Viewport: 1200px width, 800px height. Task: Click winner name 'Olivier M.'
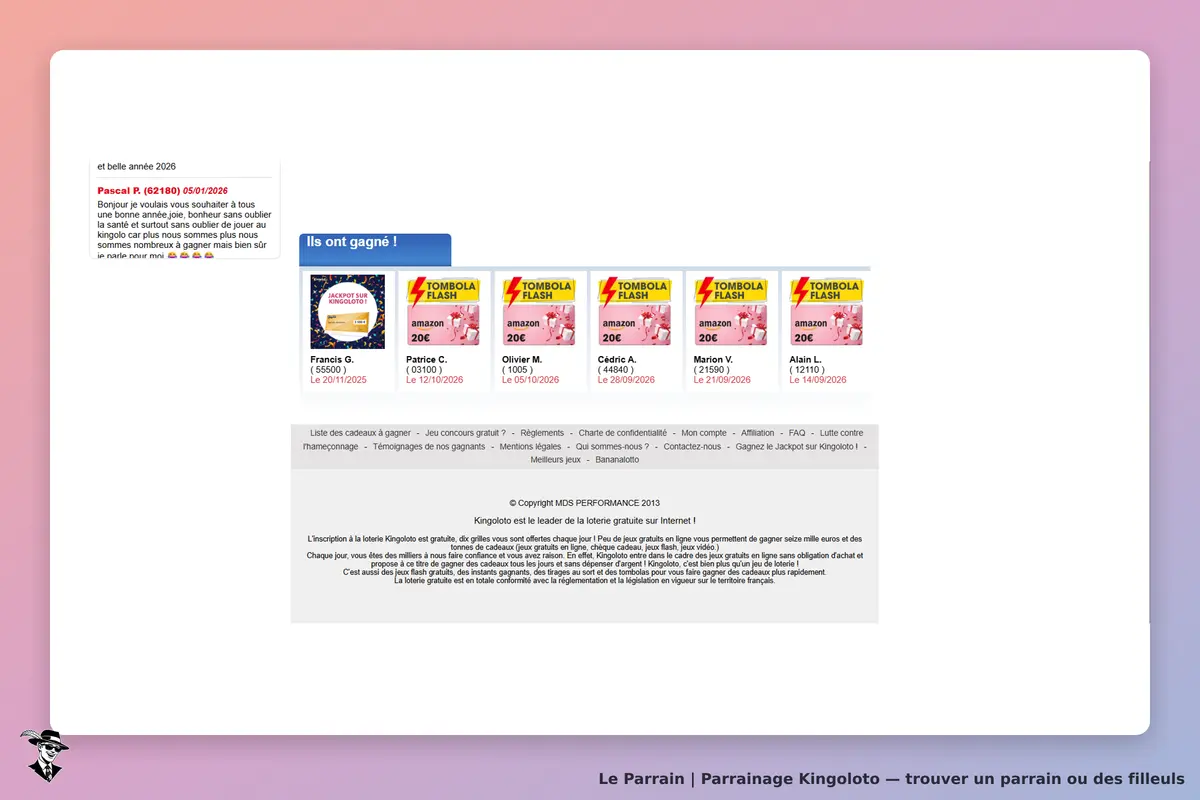522,359
